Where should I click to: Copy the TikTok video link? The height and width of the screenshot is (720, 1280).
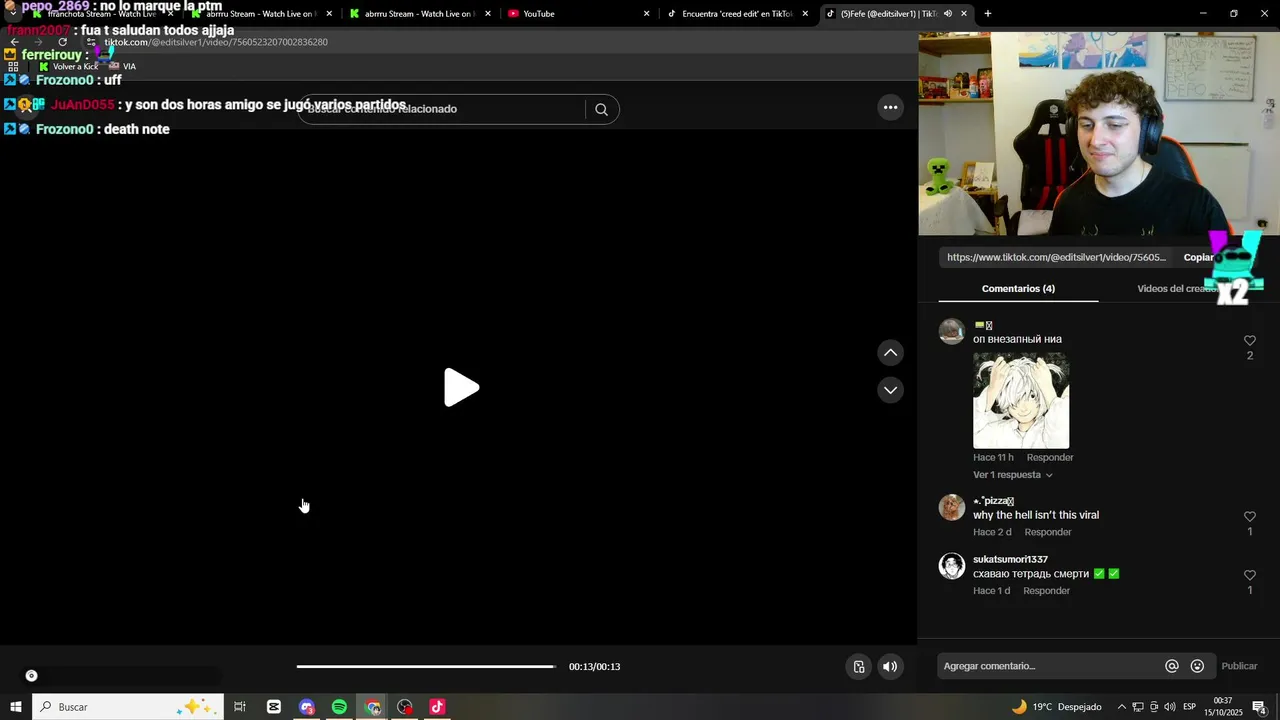pyautogui.click(x=1198, y=257)
